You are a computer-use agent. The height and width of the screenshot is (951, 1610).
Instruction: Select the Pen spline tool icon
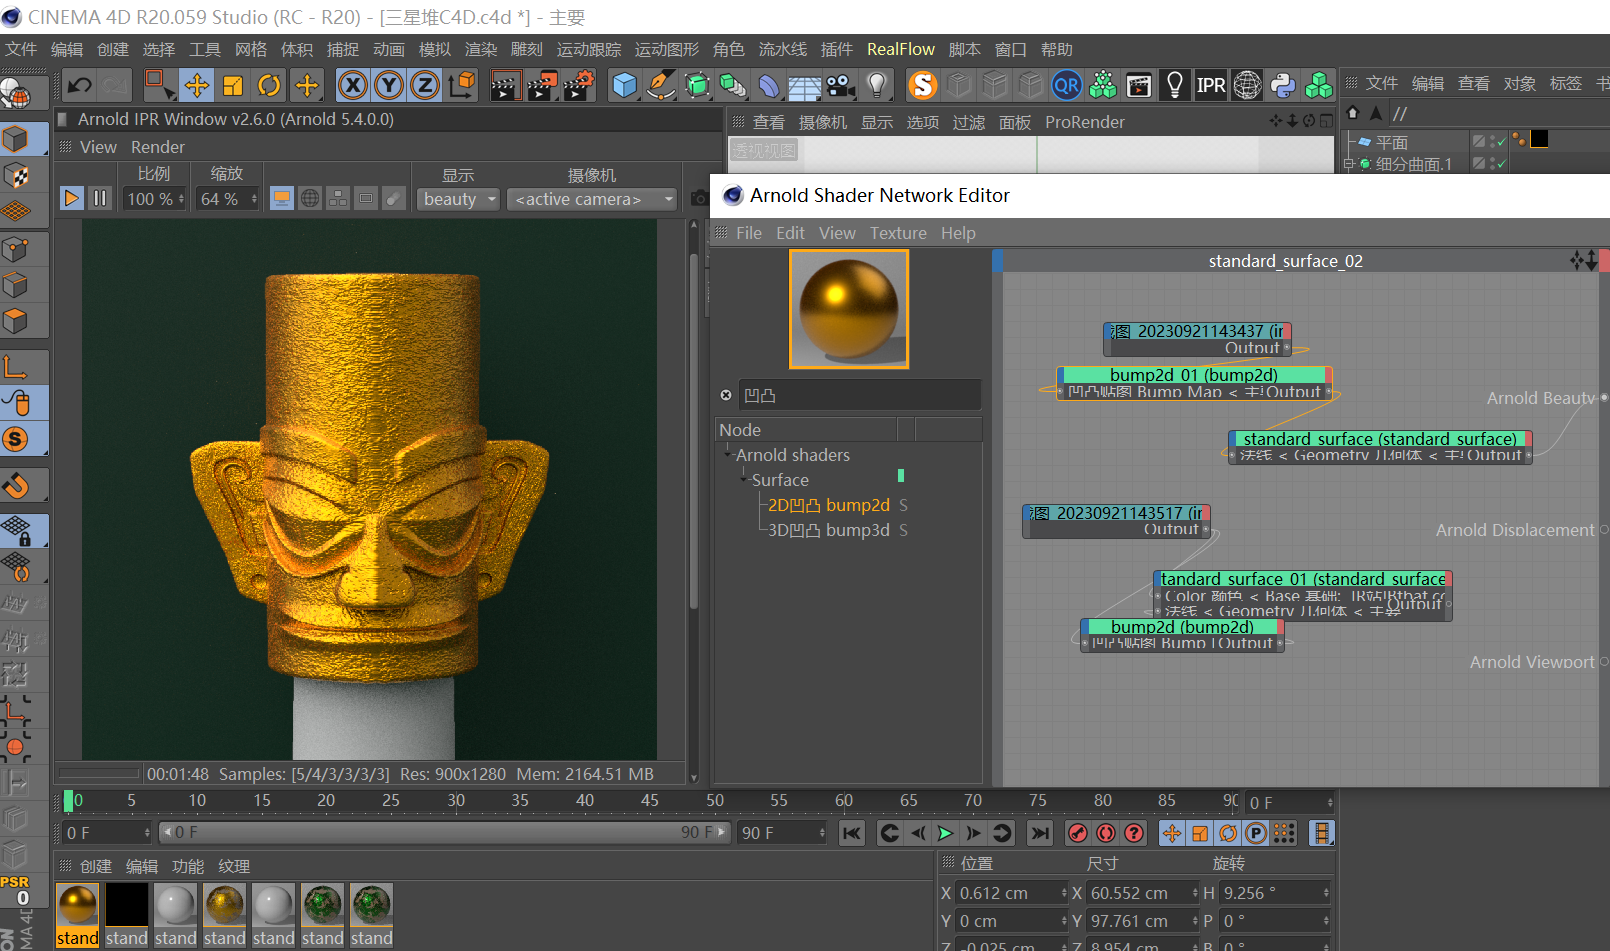(661, 85)
